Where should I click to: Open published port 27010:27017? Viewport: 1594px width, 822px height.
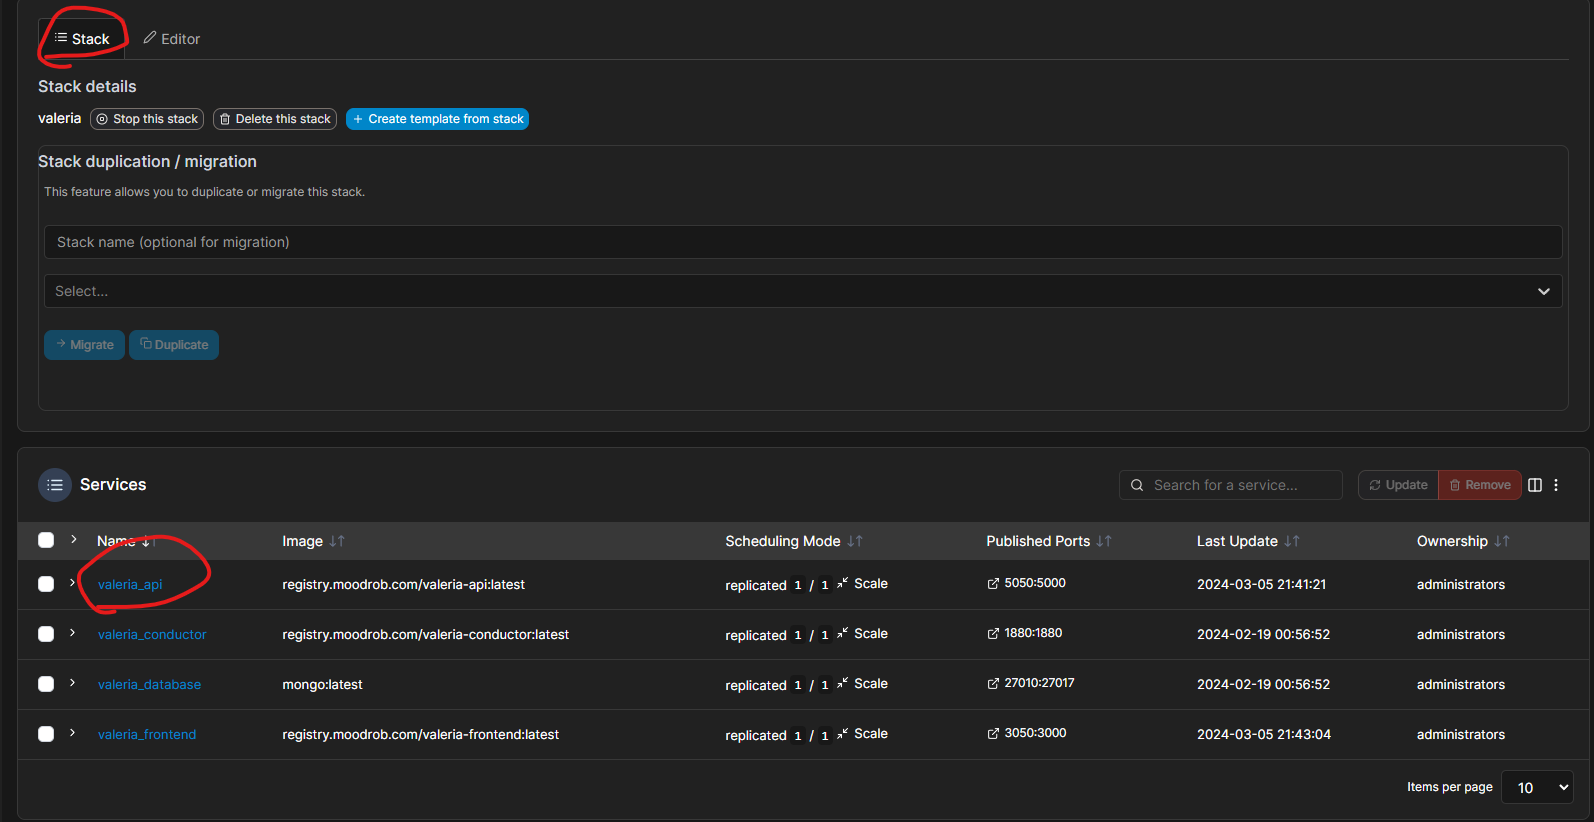coord(1031,683)
